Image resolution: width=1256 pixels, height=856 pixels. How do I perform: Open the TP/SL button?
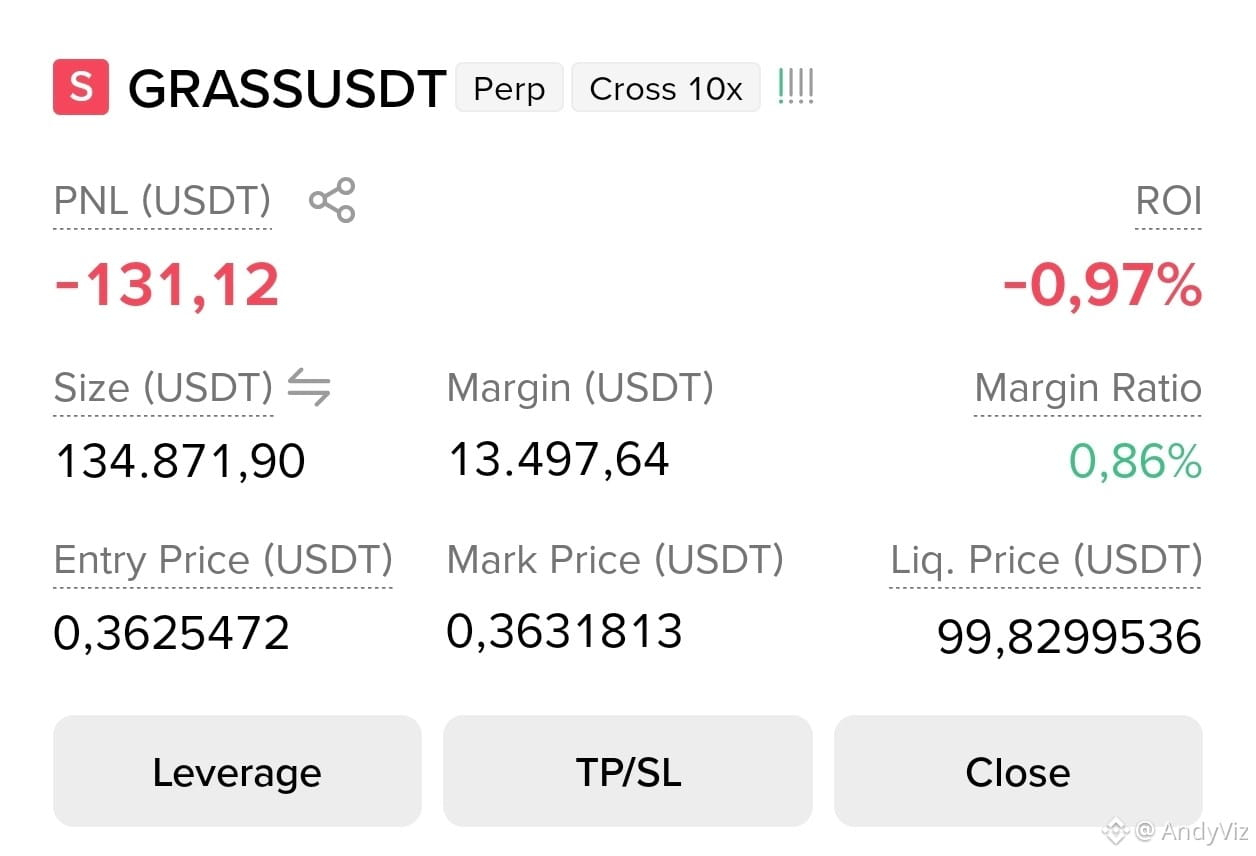[x=628, y=771]
